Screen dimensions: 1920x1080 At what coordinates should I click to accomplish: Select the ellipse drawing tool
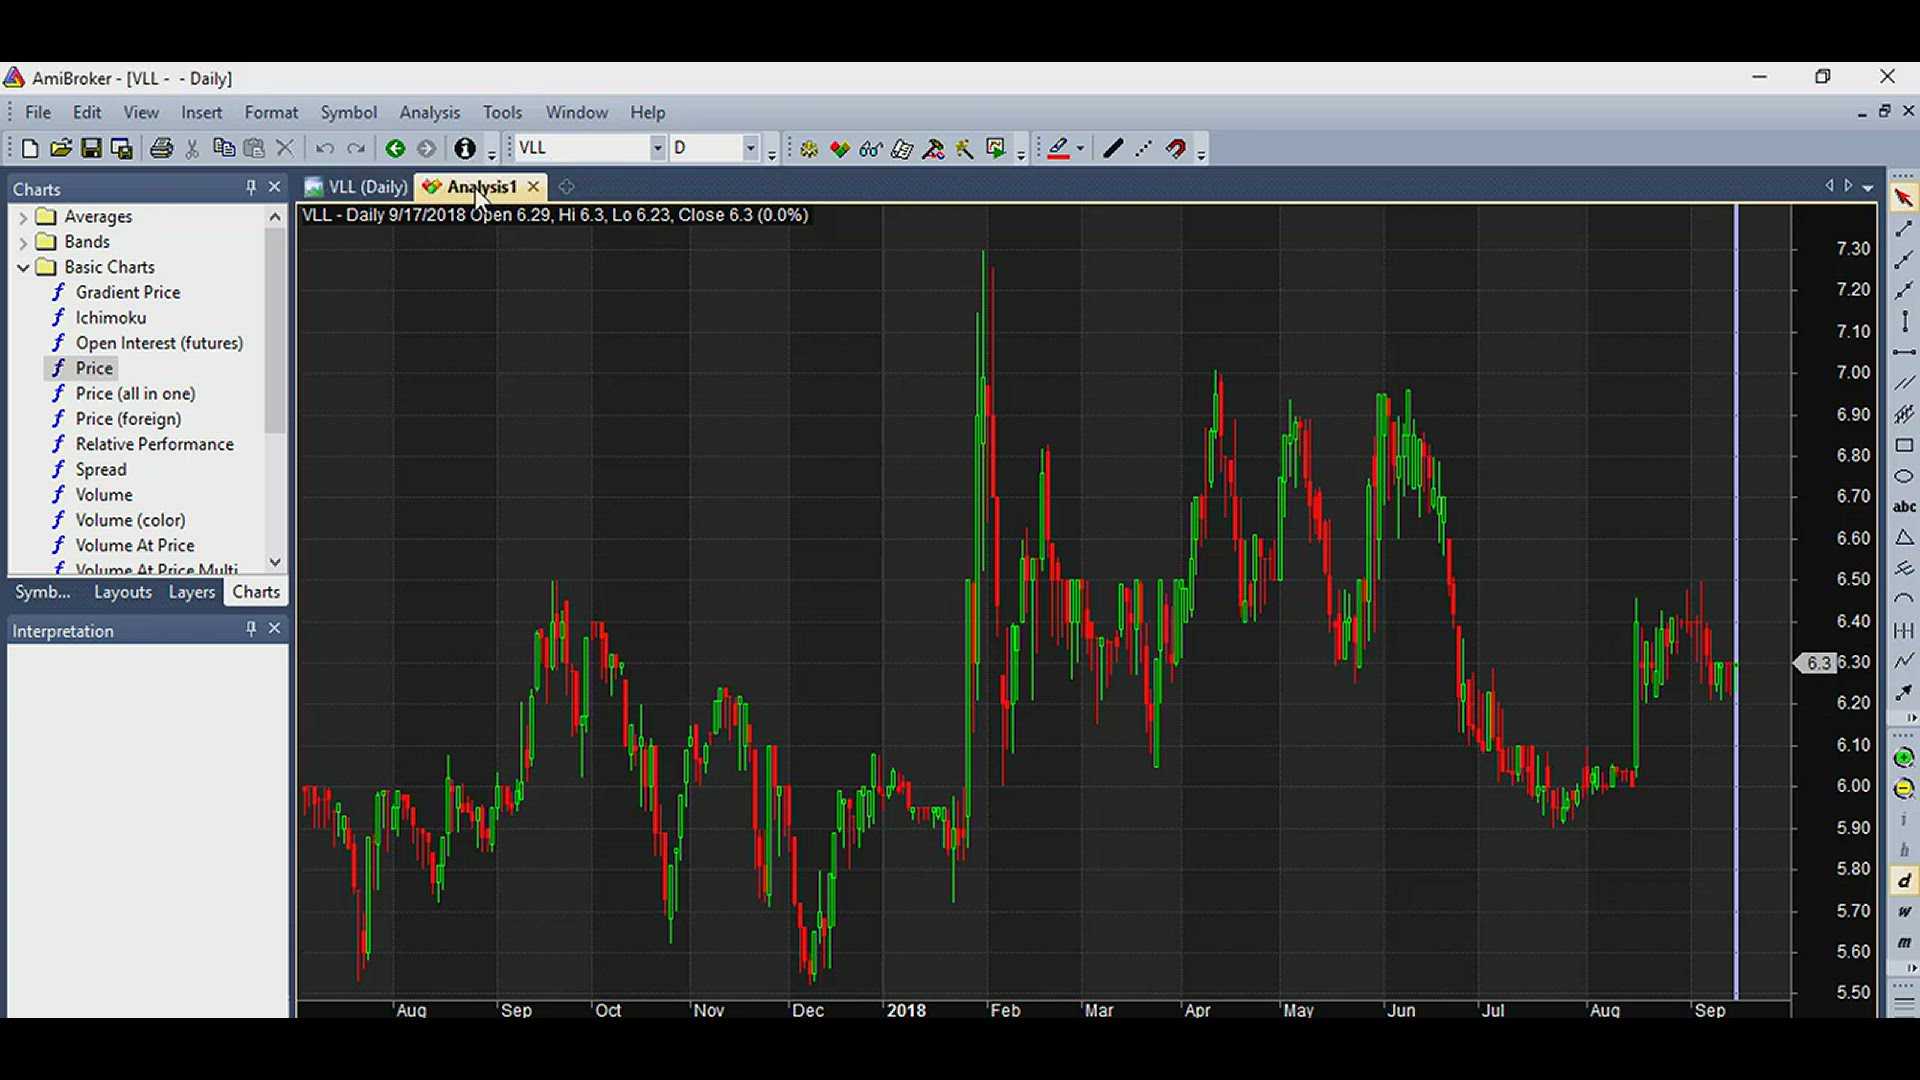1904,476
